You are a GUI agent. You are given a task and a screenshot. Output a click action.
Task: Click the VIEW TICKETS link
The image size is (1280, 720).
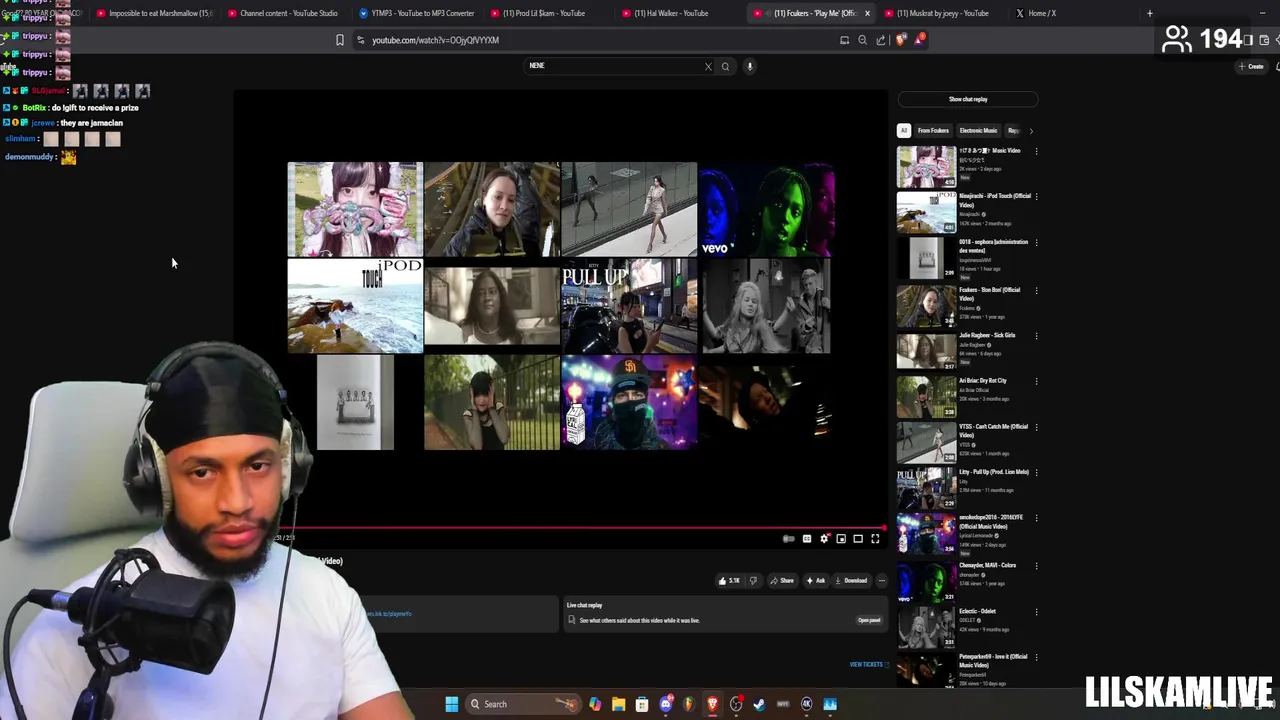[x=866, y=664]
